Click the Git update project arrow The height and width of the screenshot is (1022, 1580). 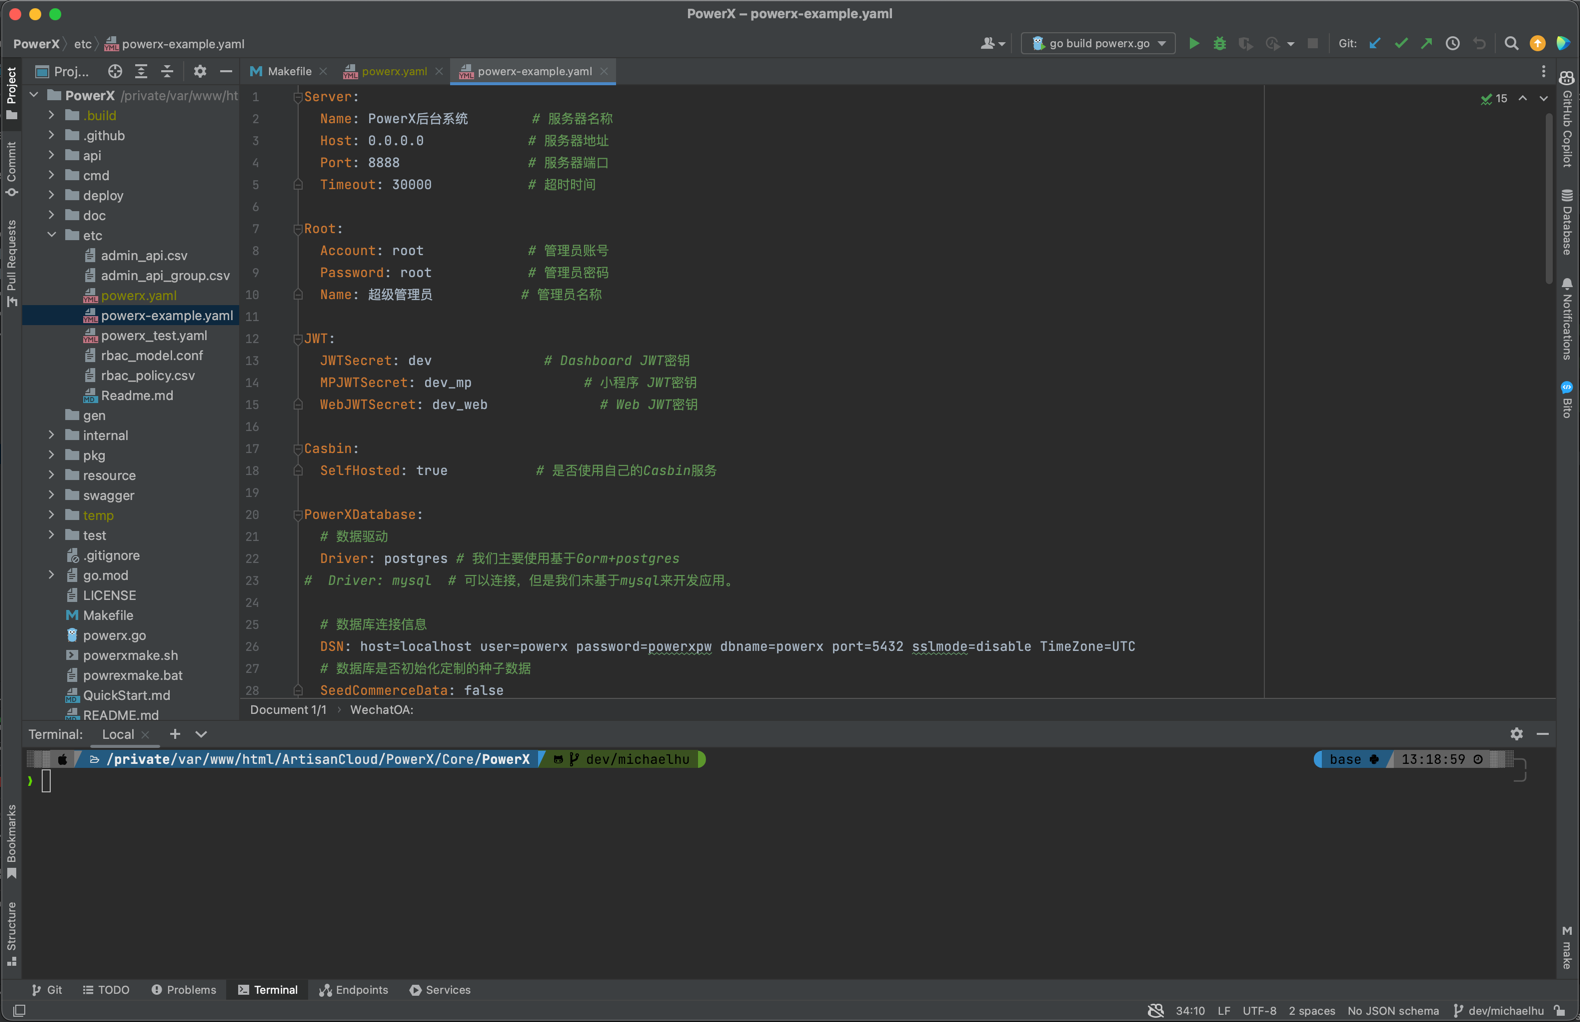(x=1375, y=43)
